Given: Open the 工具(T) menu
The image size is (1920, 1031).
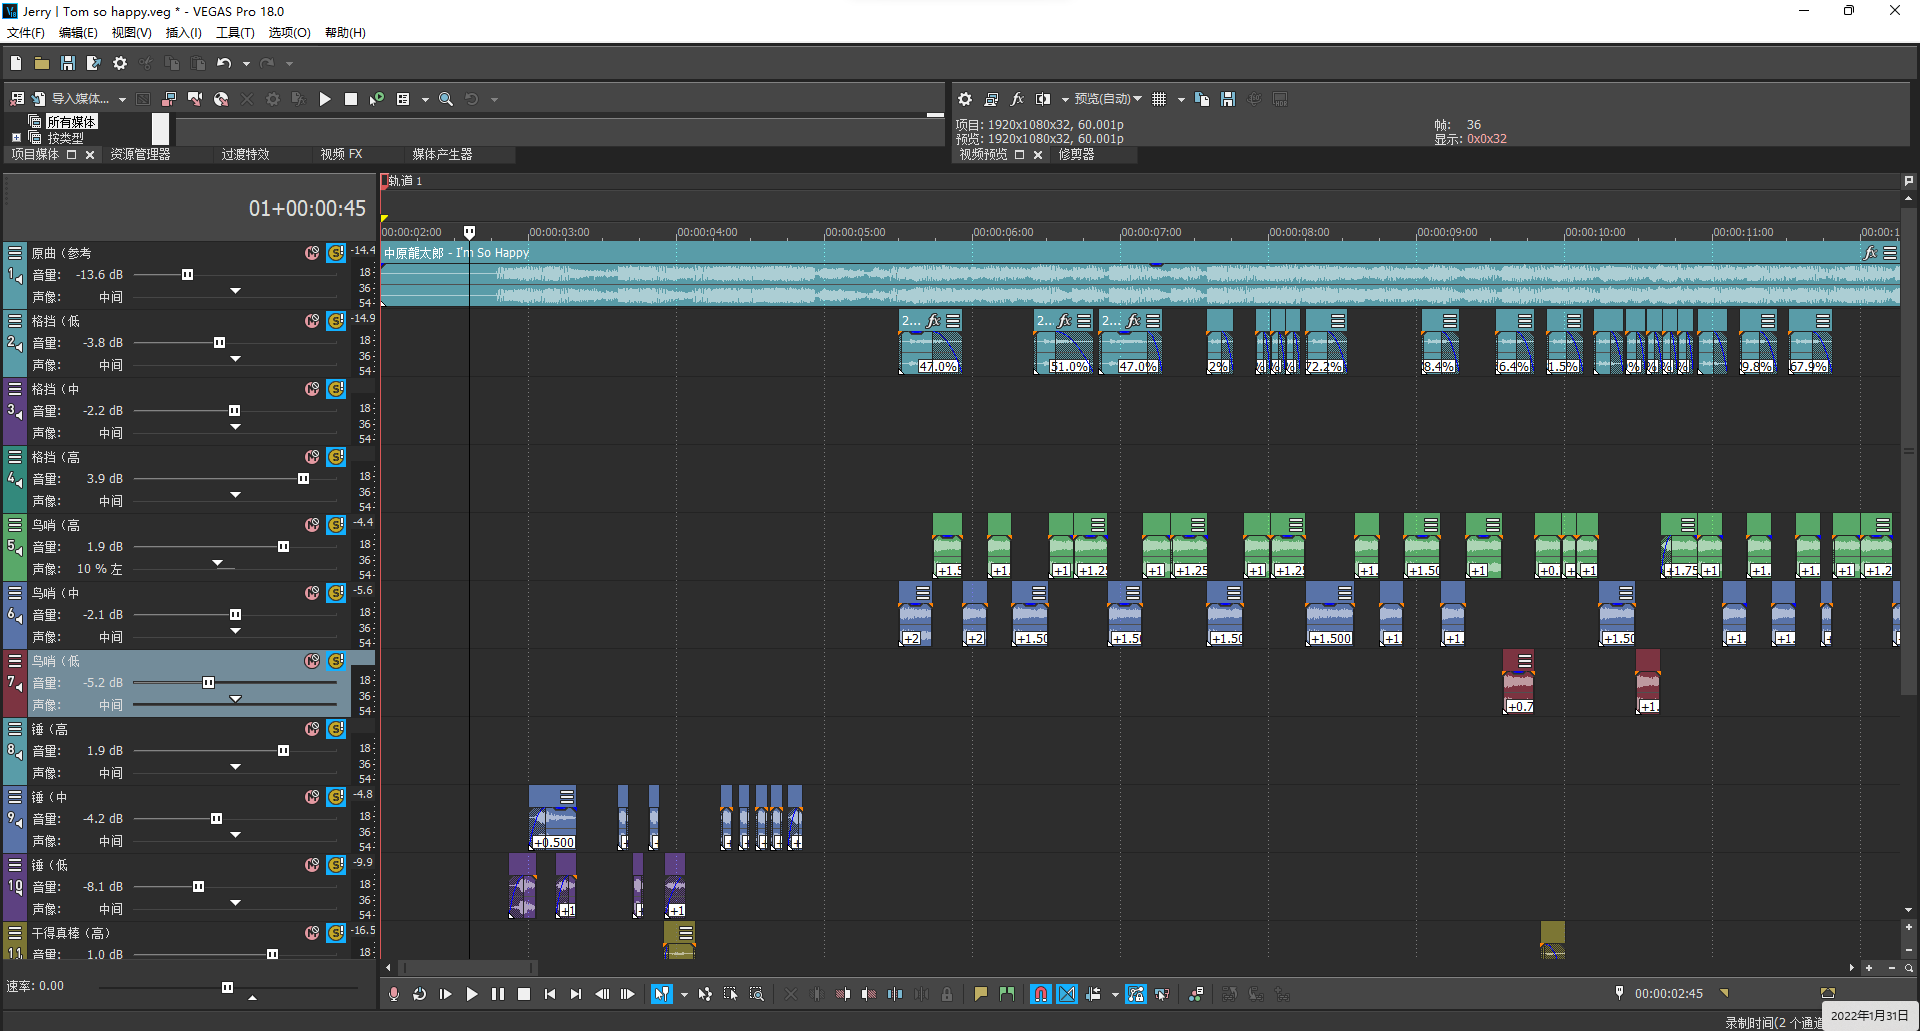Looking at the screenshot, I should pos(235,33).
